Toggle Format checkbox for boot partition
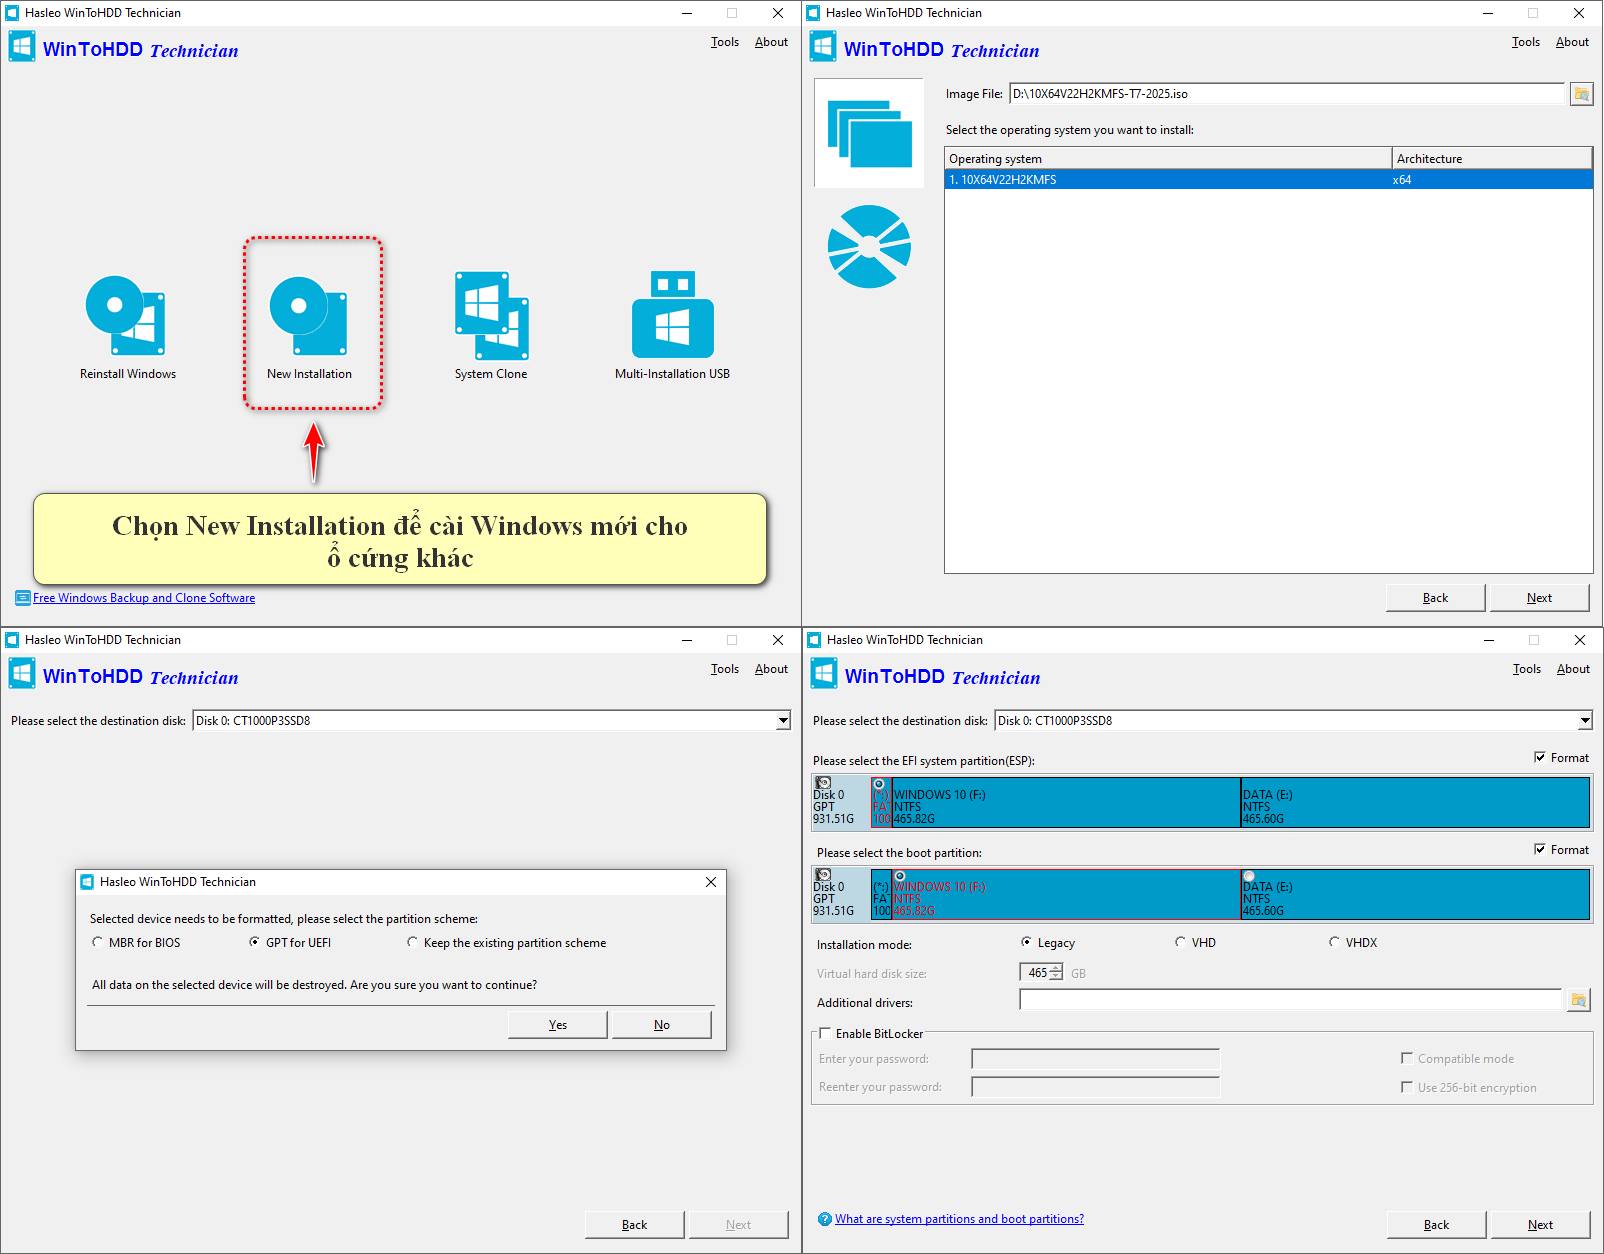Viewport: 1604px width, 1254px height. coord(1540,849)
